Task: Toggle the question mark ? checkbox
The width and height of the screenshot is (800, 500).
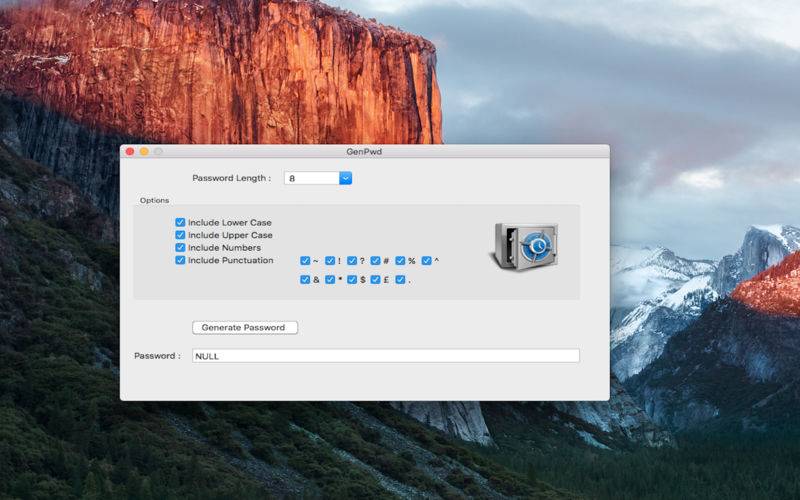Action: (352, 261)
